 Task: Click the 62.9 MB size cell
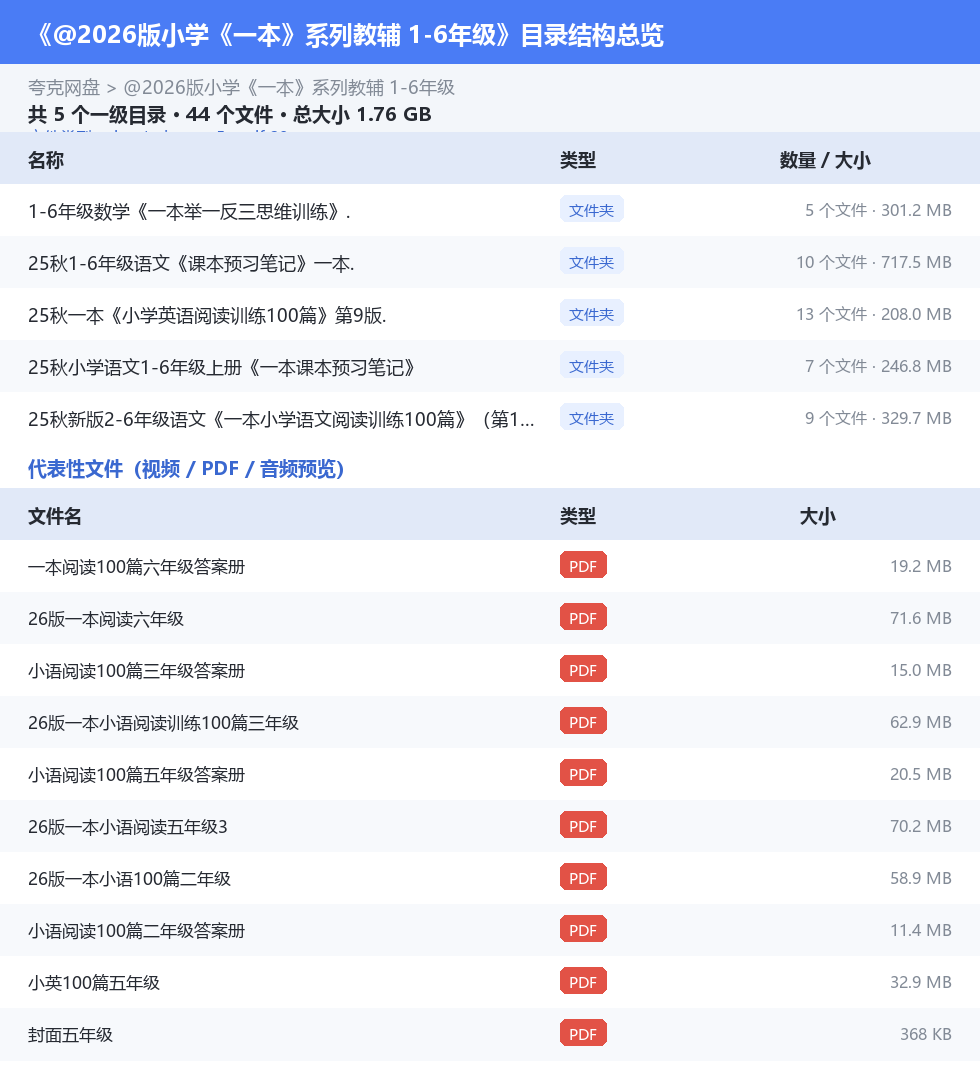(x=921, y=722)
